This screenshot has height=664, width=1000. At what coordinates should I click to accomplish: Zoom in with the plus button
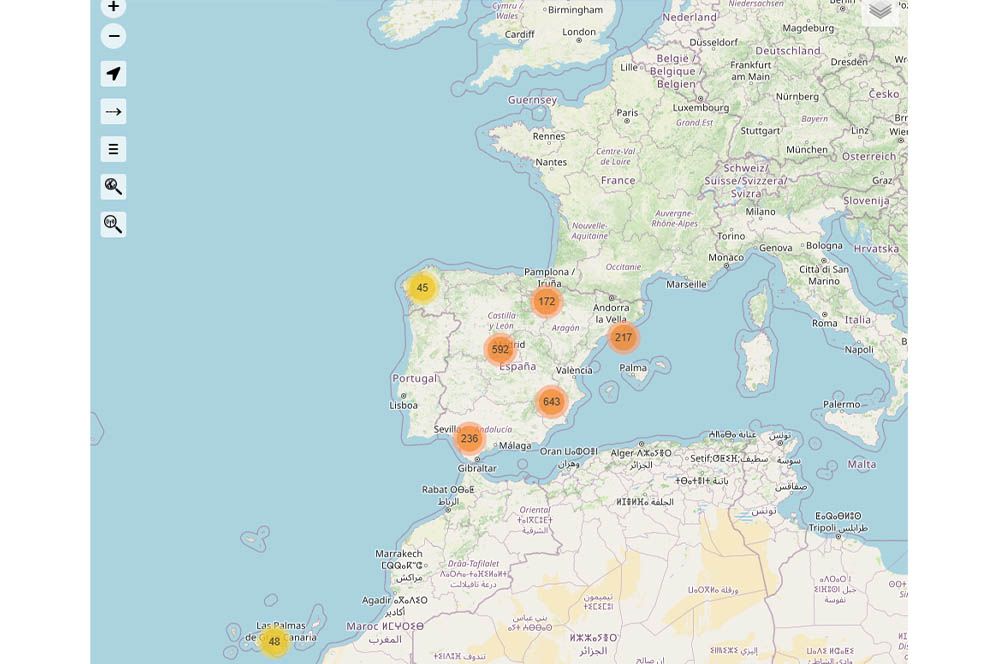coord(114,6)
